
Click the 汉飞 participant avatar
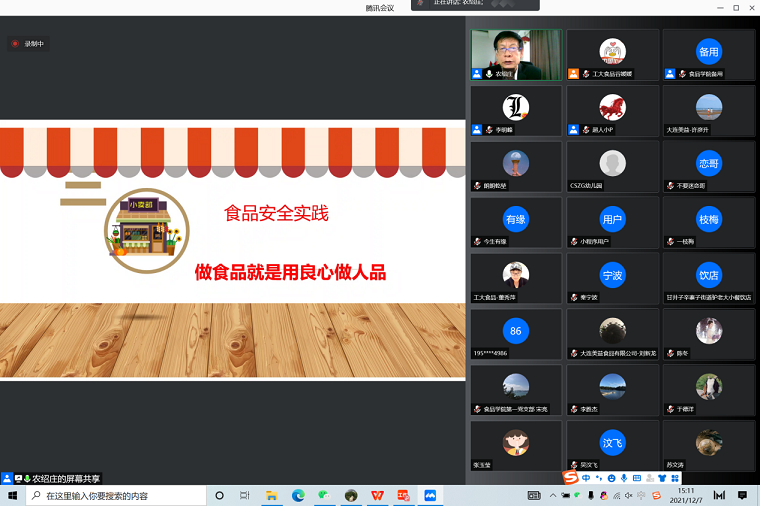(612, 443)
